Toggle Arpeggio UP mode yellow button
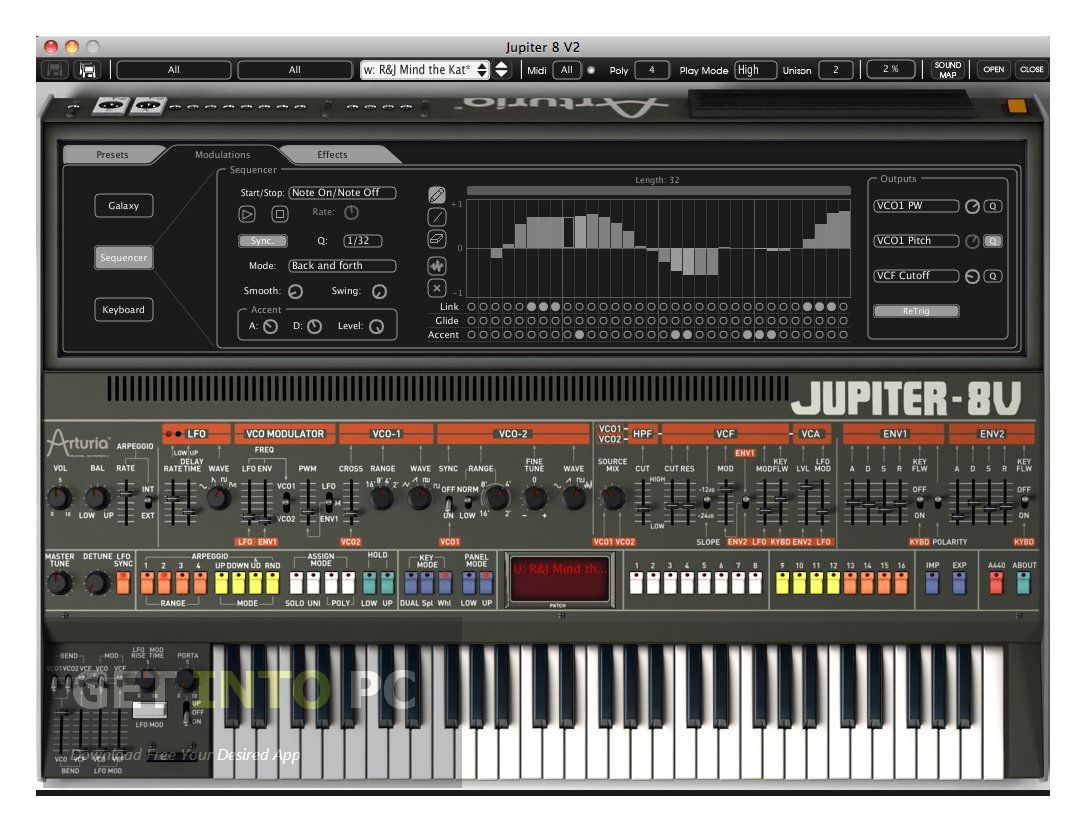This screenshot has height=832, width=1086. 222,583
